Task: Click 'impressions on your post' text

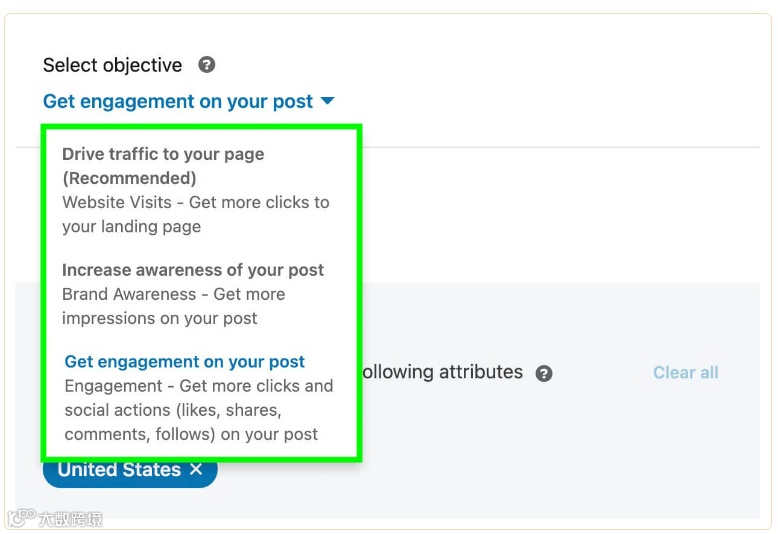Action: 160,318
